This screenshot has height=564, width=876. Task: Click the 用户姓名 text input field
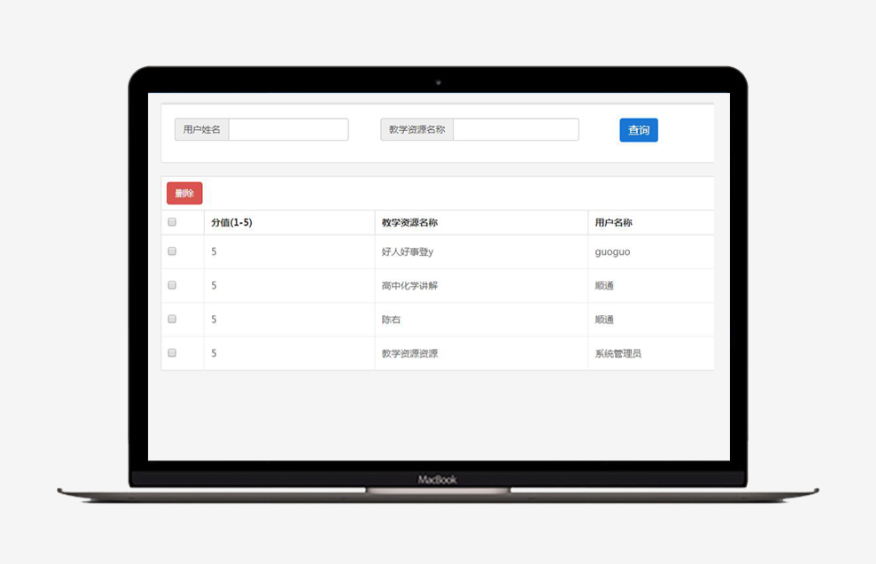point(288,130)
